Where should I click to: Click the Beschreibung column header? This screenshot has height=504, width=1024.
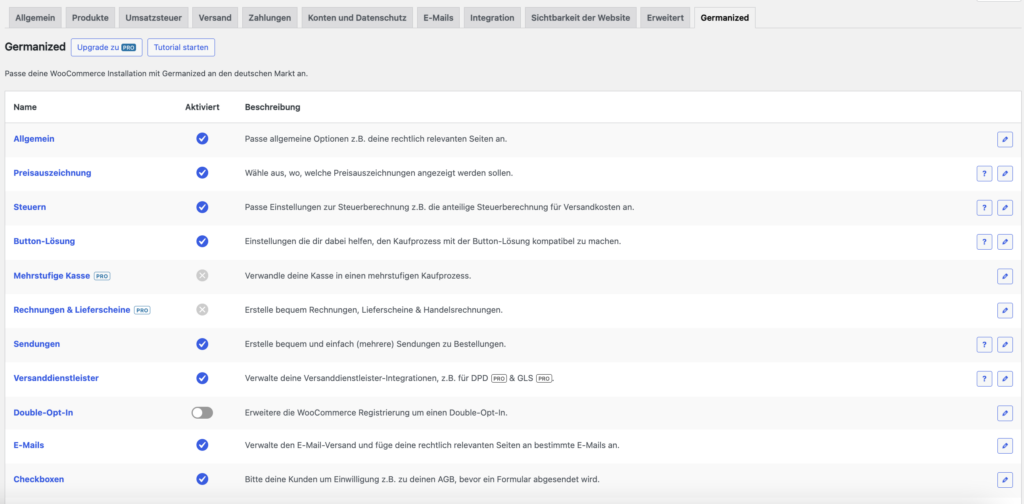point(272,106)
